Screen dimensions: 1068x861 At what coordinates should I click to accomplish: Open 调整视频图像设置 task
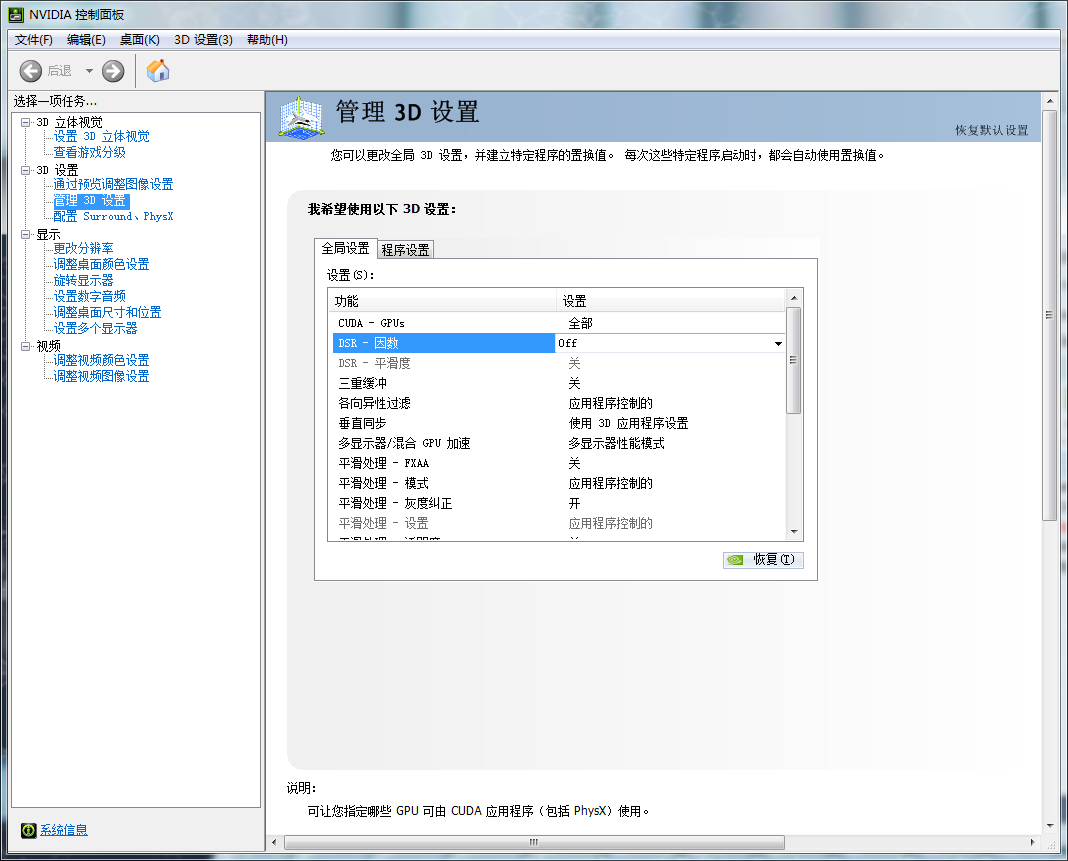click(x=101, y=375)
